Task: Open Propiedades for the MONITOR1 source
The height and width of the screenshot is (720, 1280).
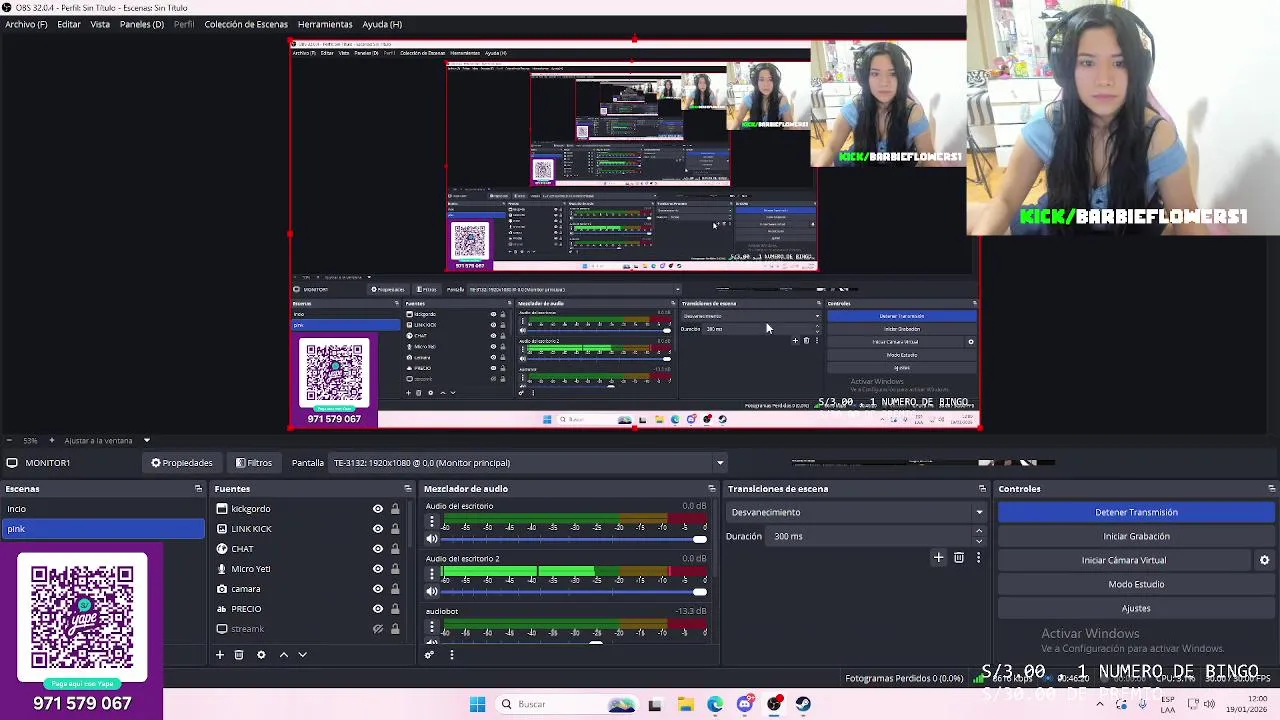Action: [x=182, y=463]
